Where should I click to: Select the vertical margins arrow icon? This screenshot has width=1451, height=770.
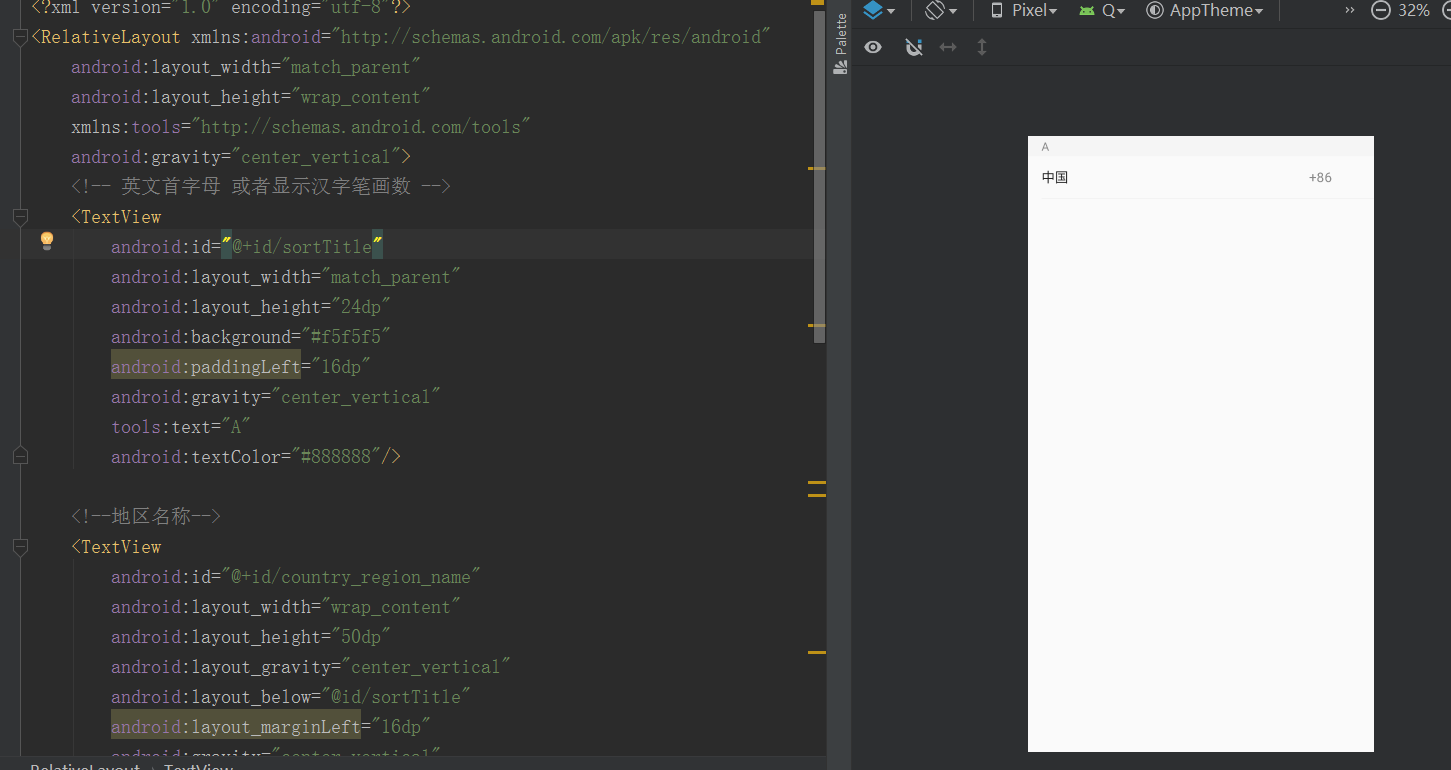point(981,46)
